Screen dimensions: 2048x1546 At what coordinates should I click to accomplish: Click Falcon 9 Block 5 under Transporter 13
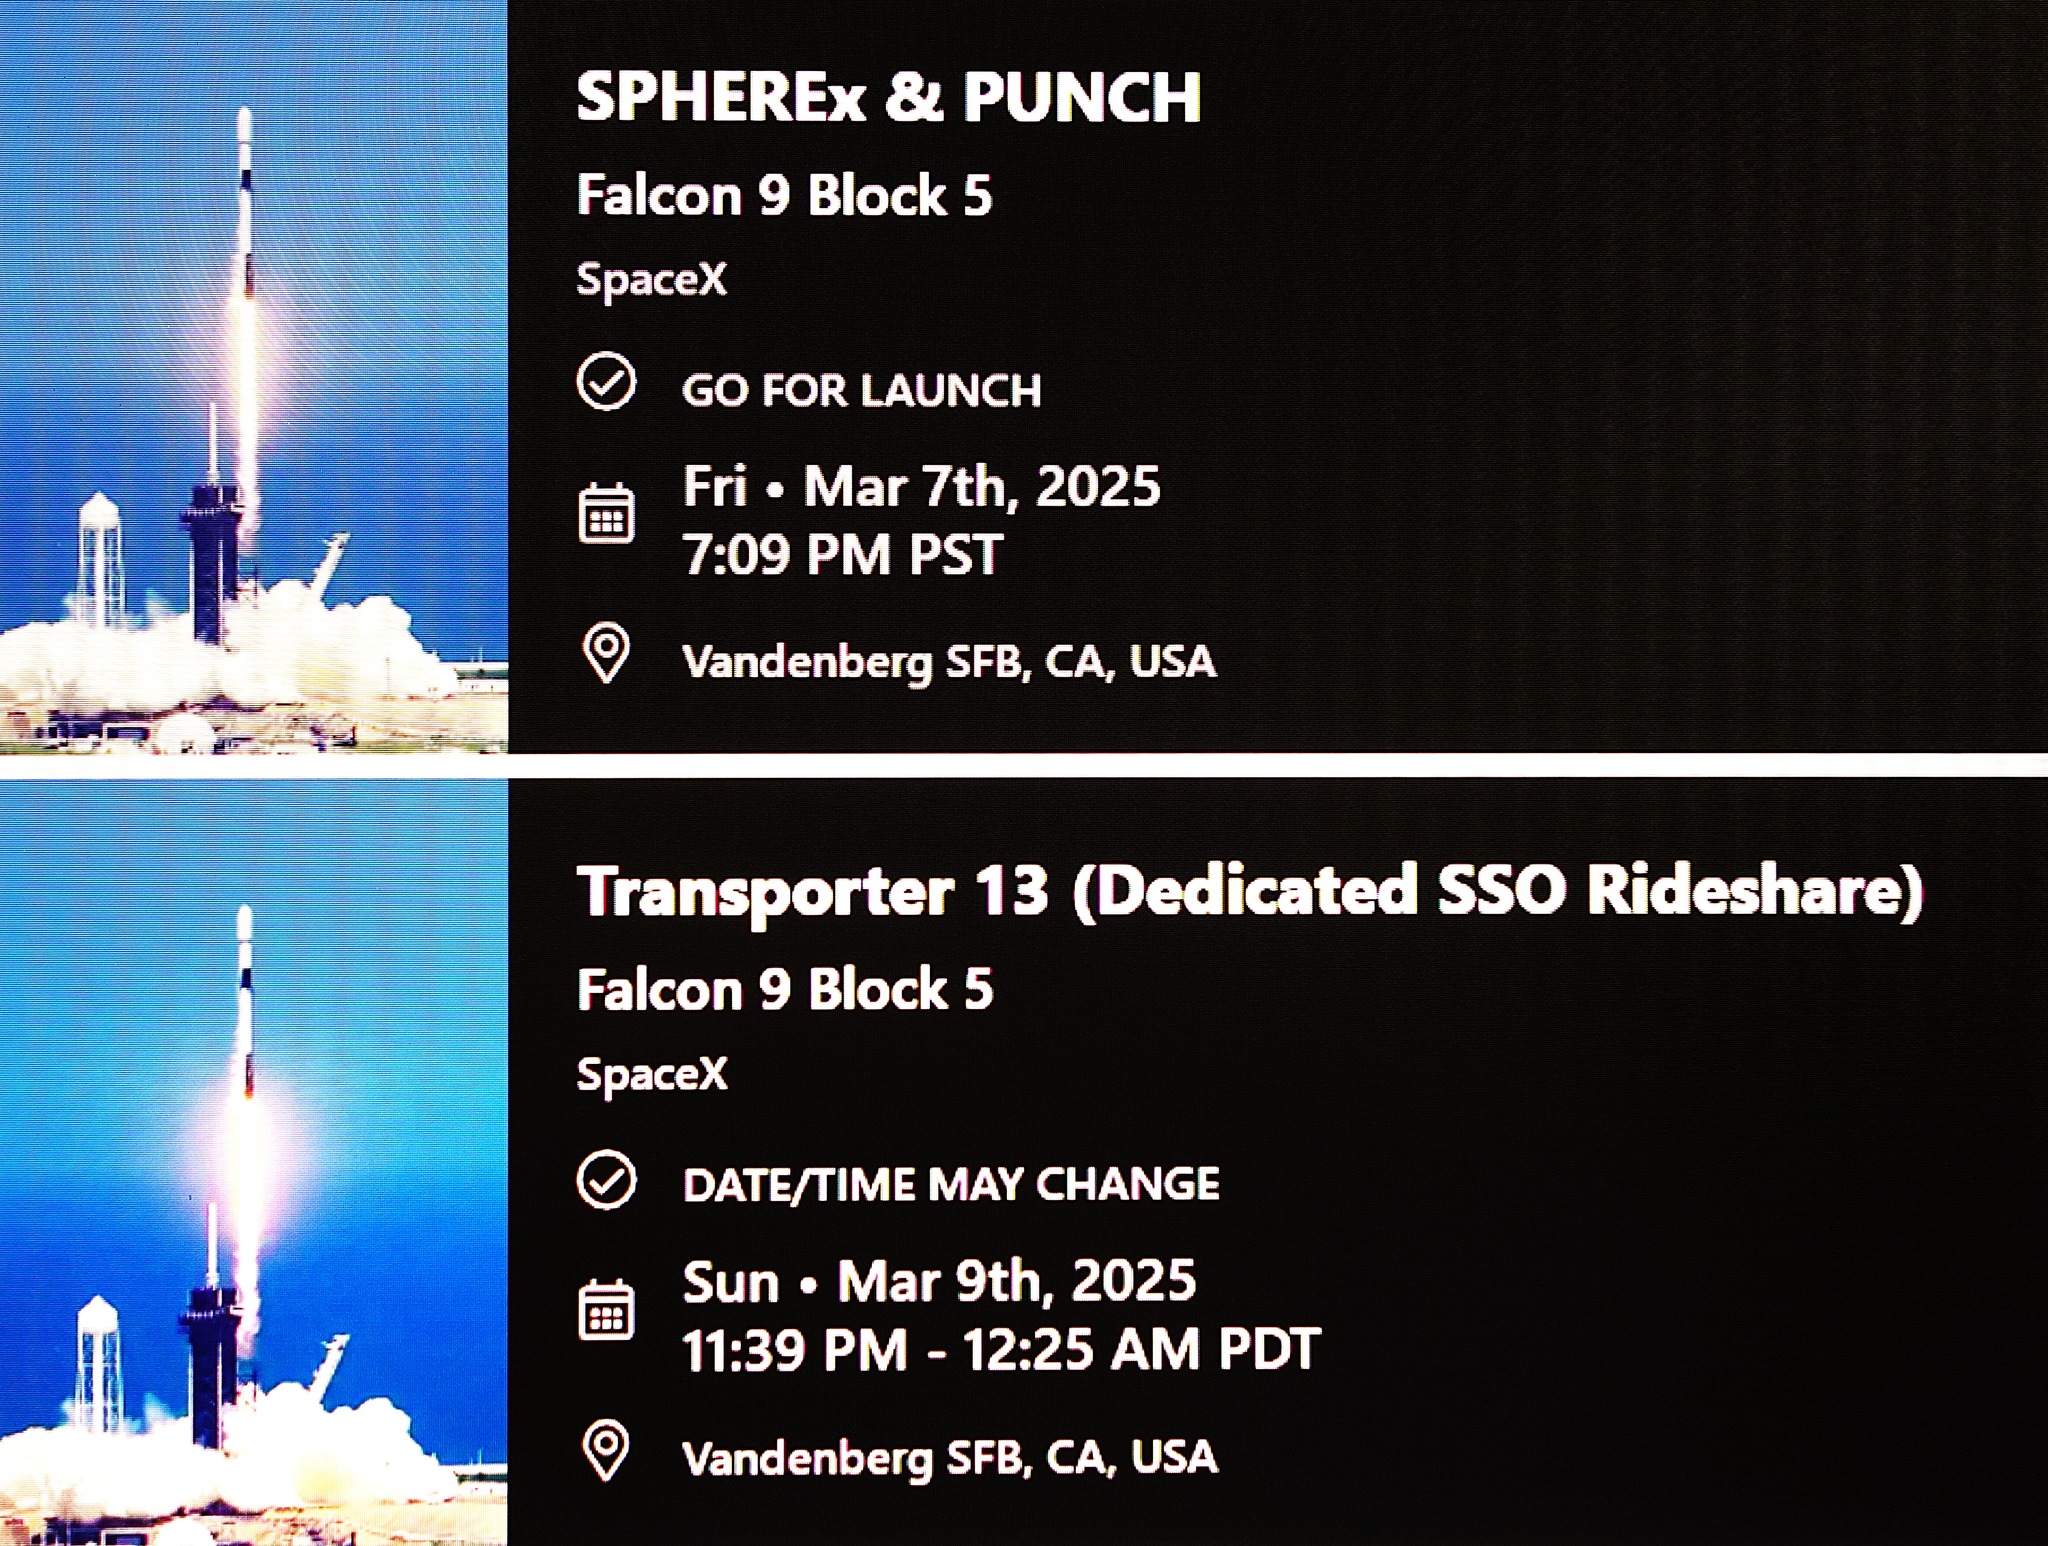click(785, 989)
